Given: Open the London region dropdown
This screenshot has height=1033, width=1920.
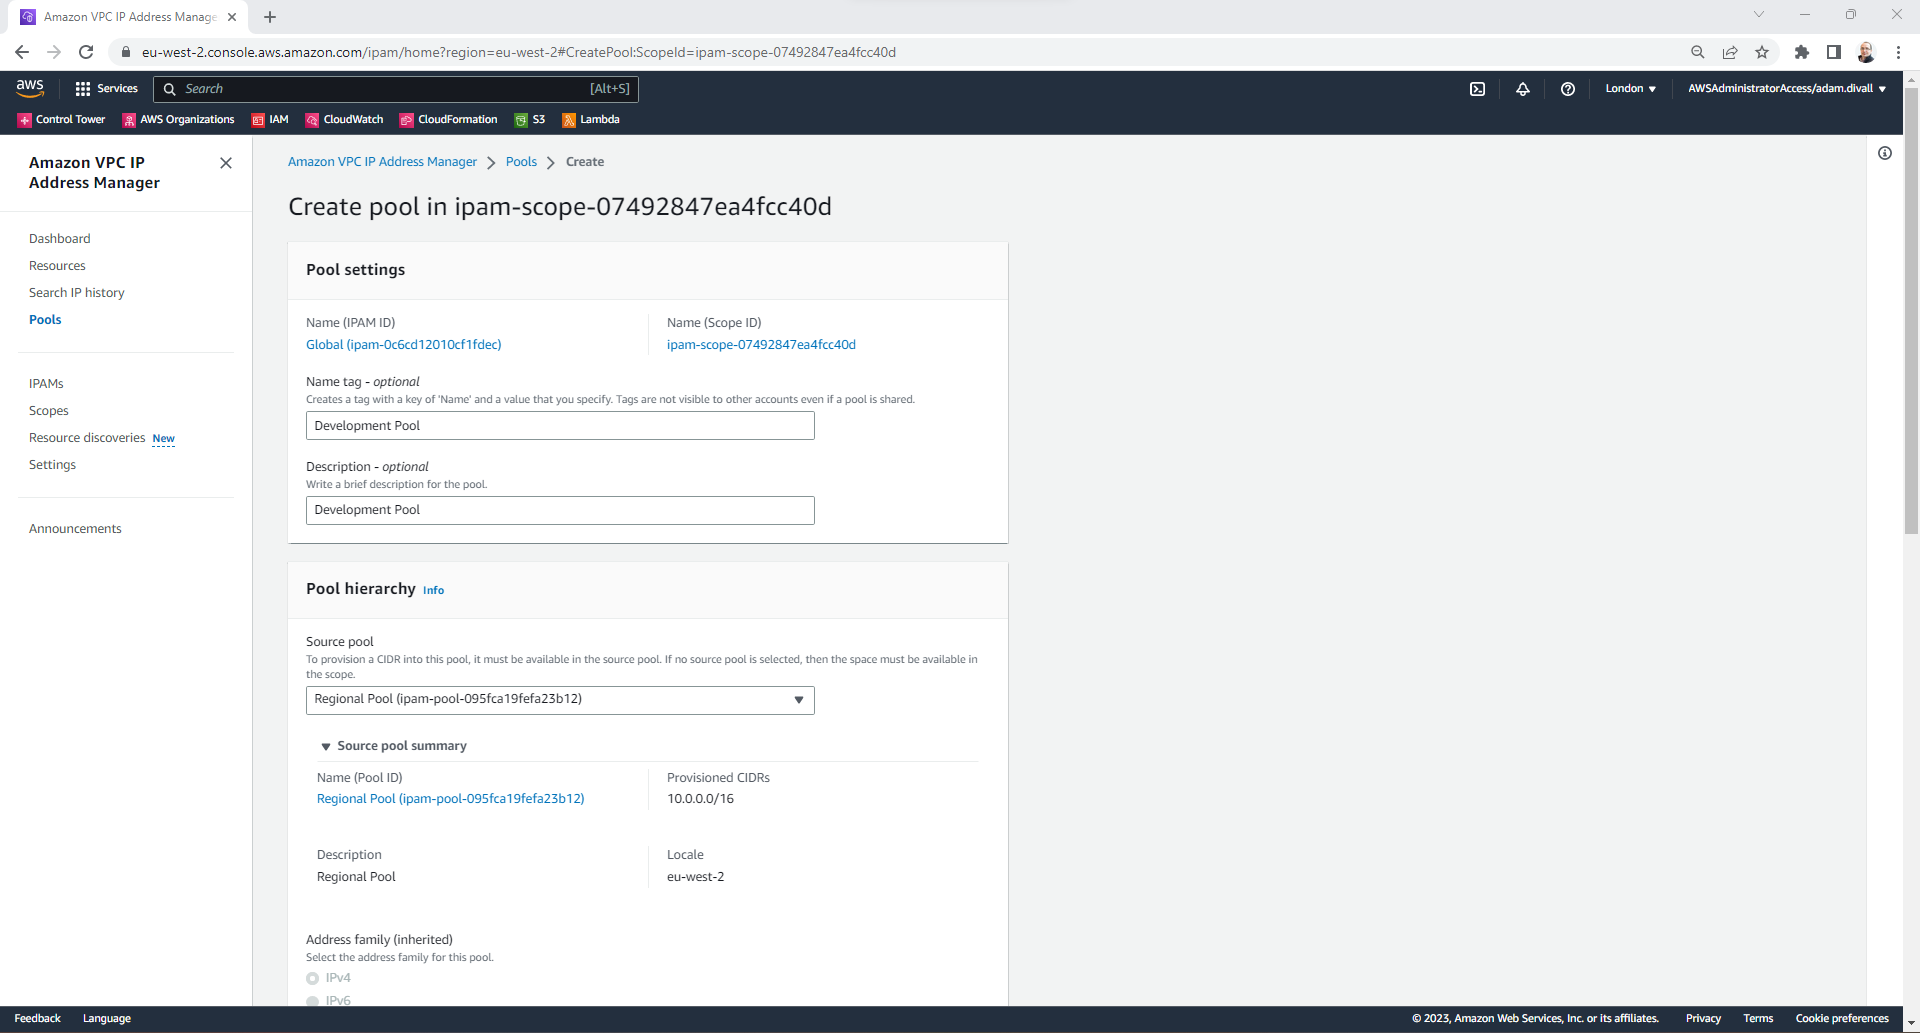Looking at the screenshot, I should click(x=1630, y=89).
